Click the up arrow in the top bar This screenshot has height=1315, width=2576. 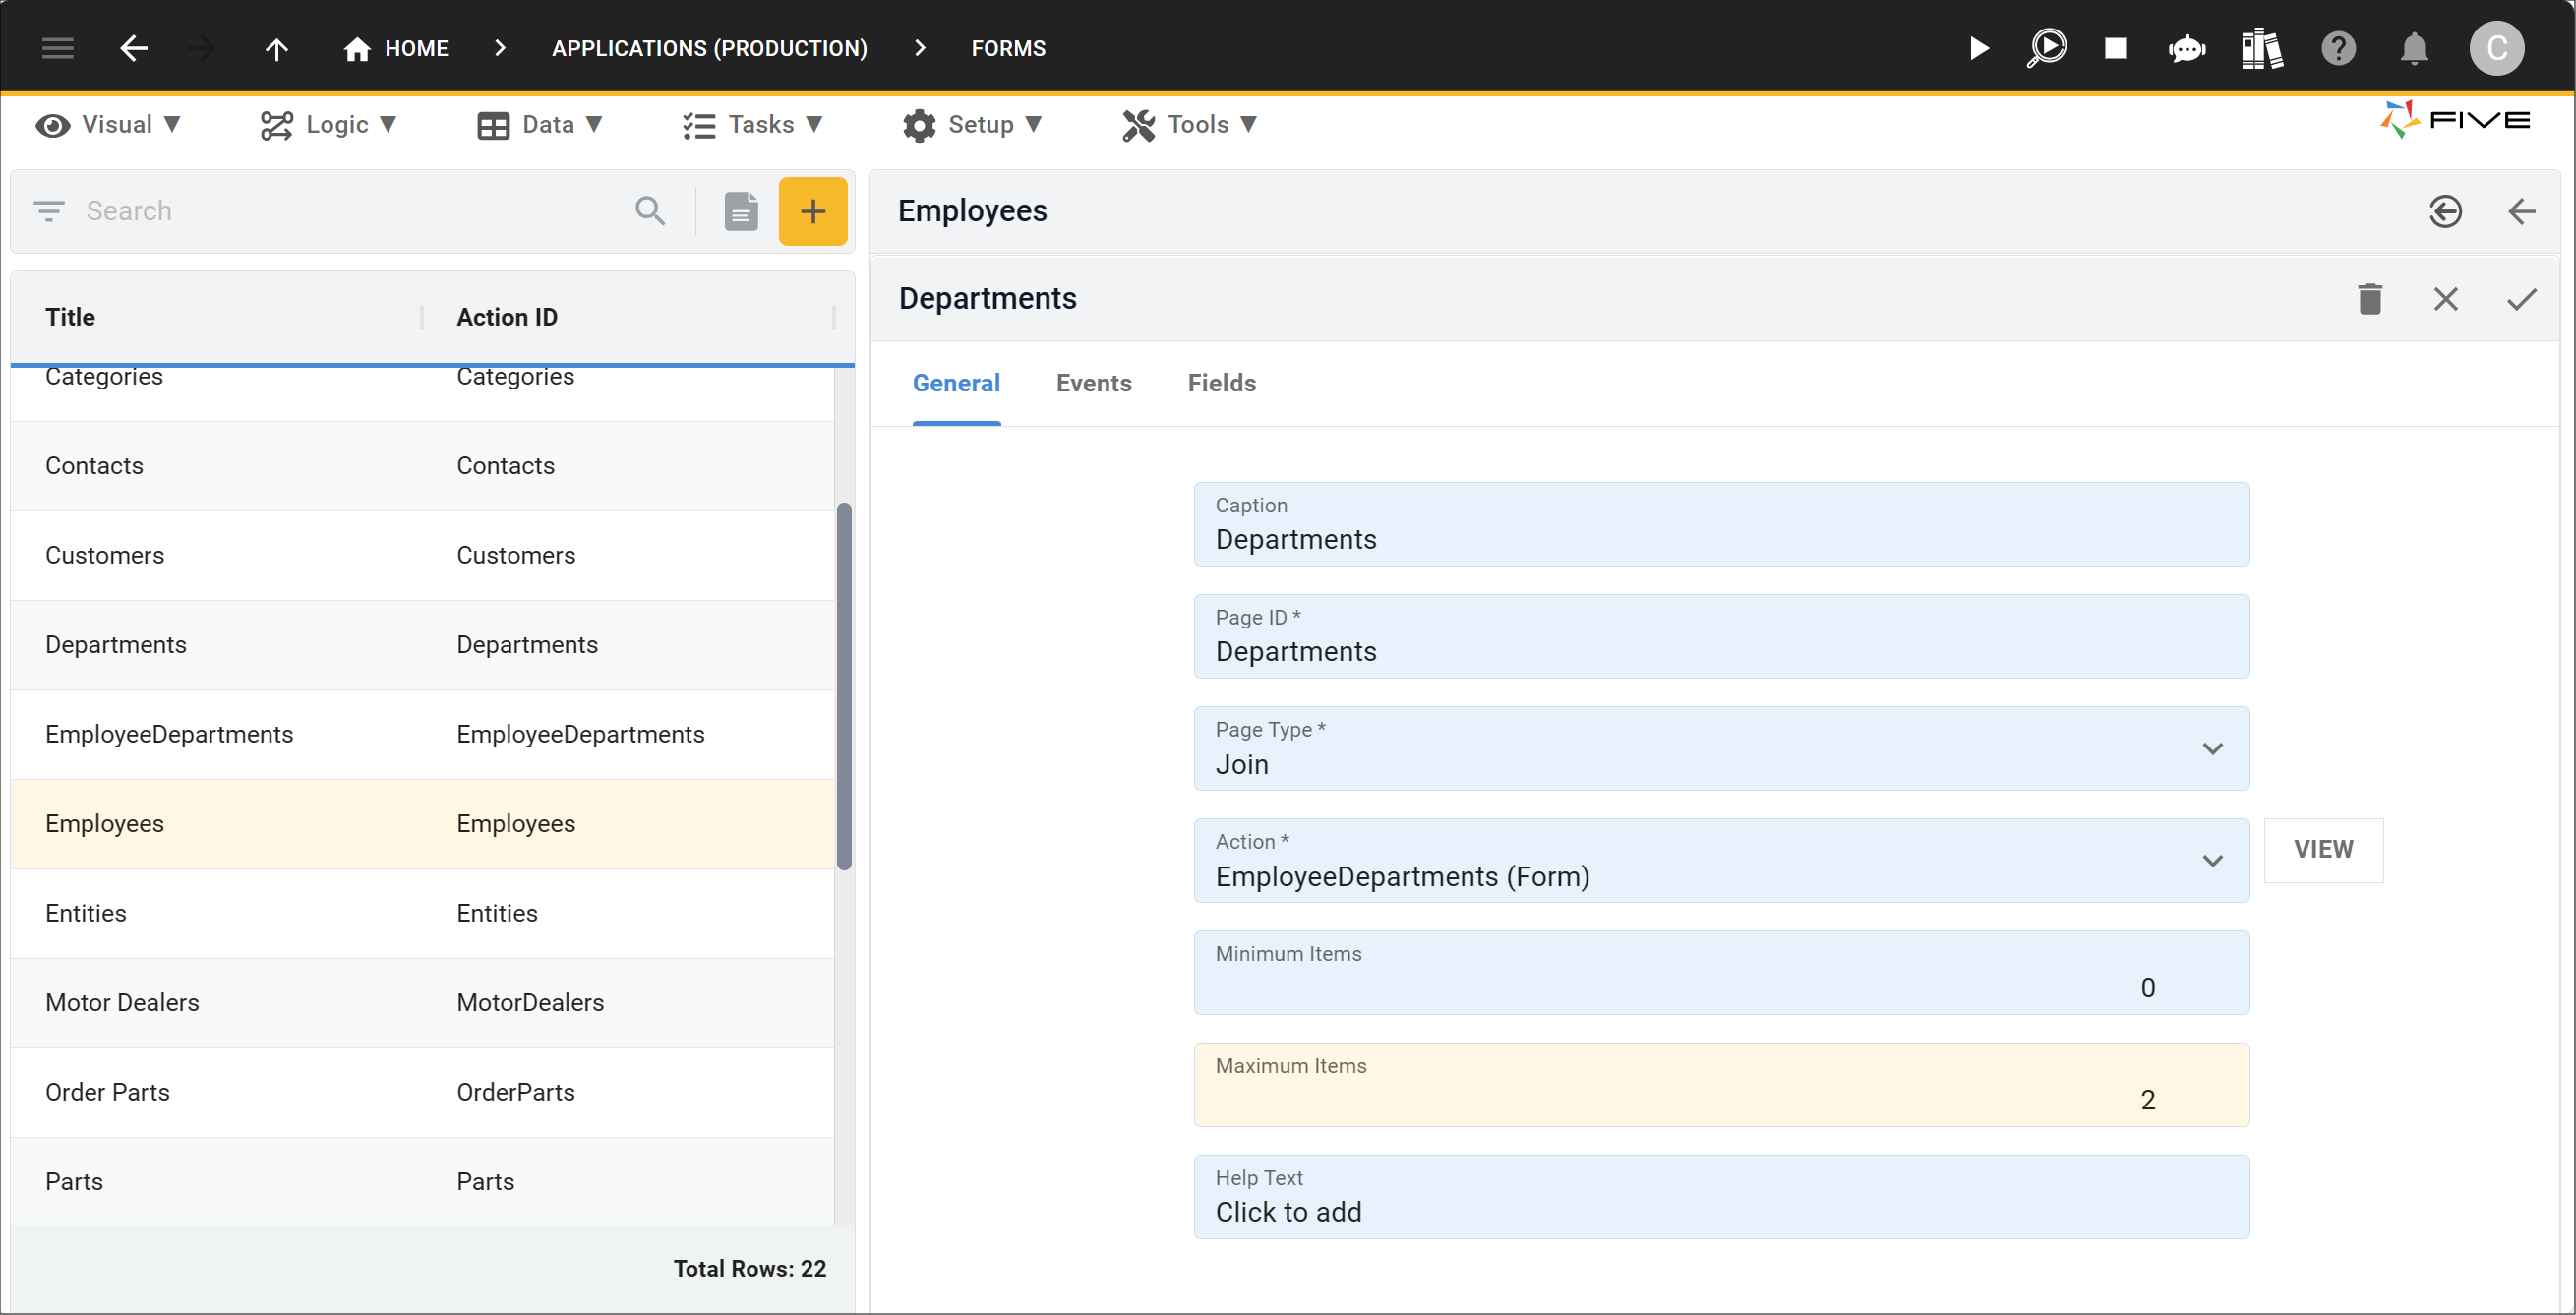click(276, 48)
